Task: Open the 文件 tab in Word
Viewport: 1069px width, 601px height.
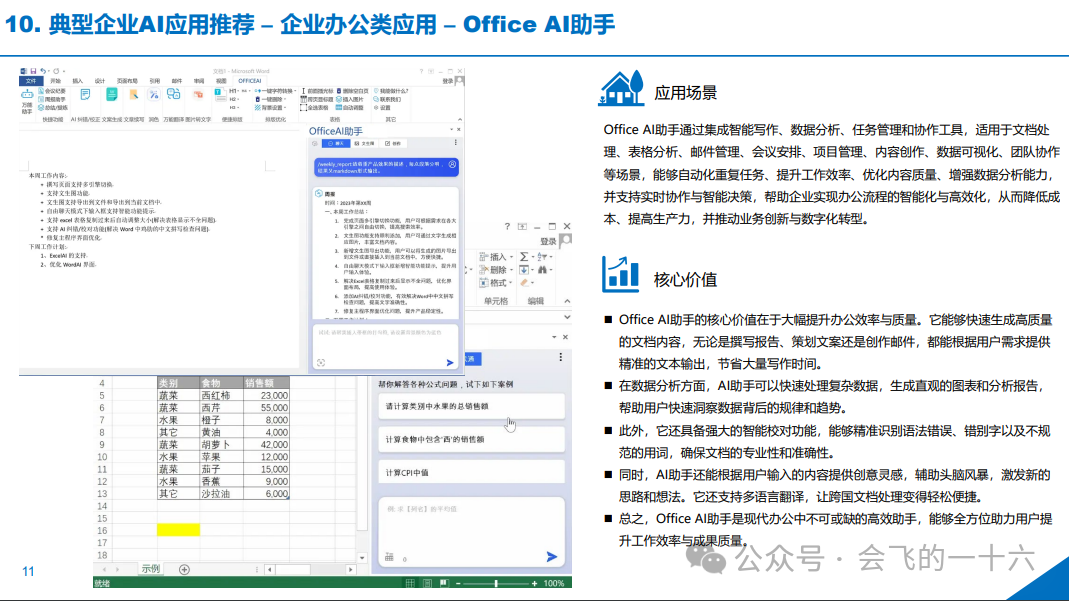Action: [x=31, y=80]
